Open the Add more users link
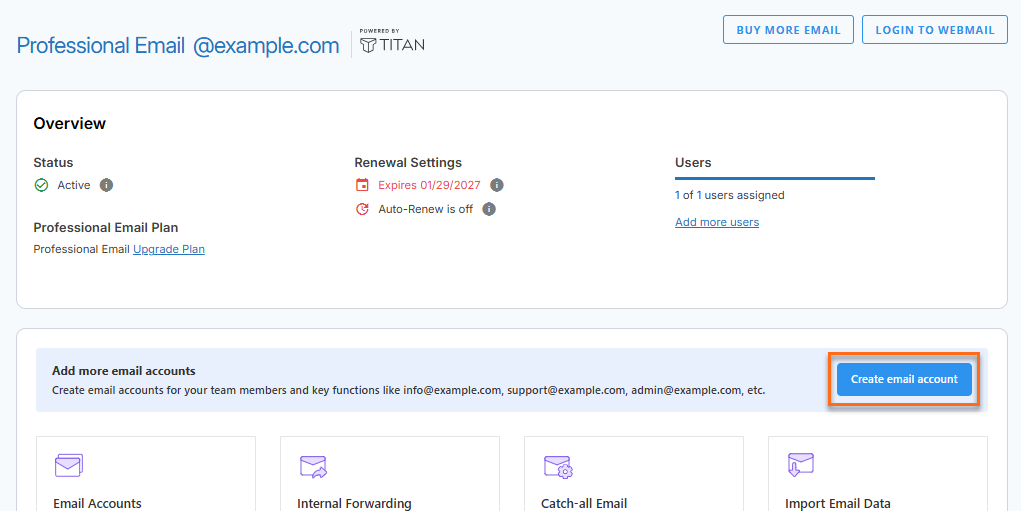The height and width of the screenshot is (511, 1021). 717,223
